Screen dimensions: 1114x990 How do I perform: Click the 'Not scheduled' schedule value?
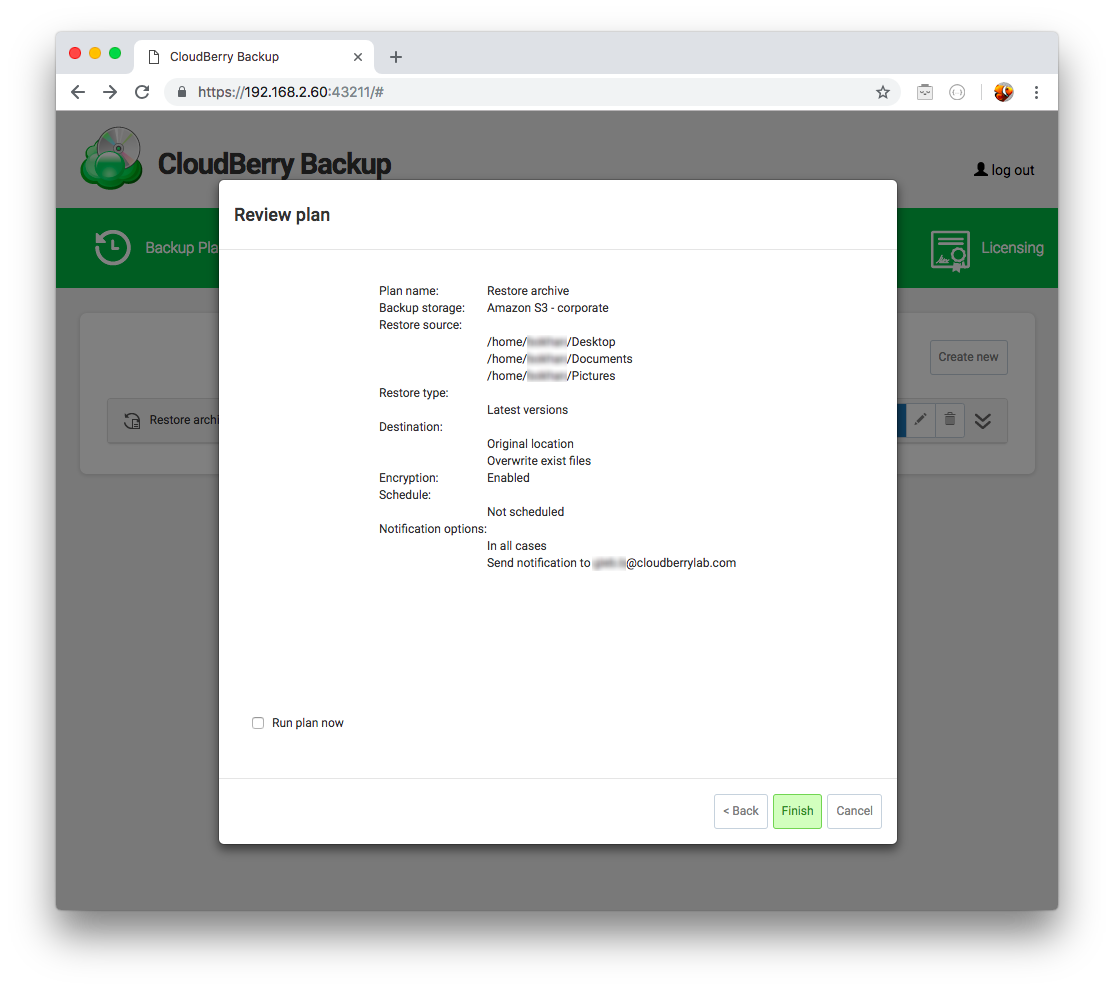[525, 512]
